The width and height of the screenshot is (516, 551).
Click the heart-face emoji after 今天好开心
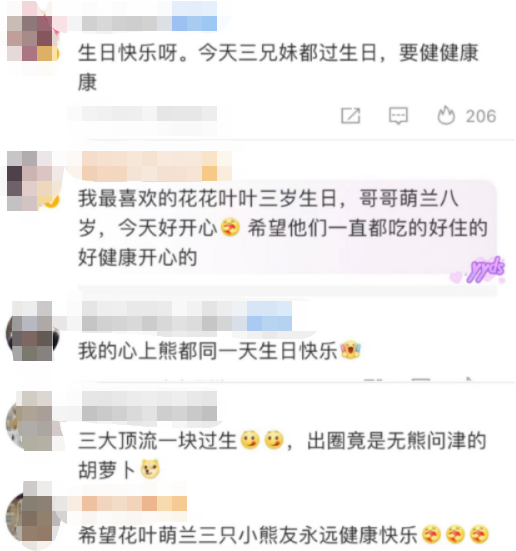click(231, 227)
